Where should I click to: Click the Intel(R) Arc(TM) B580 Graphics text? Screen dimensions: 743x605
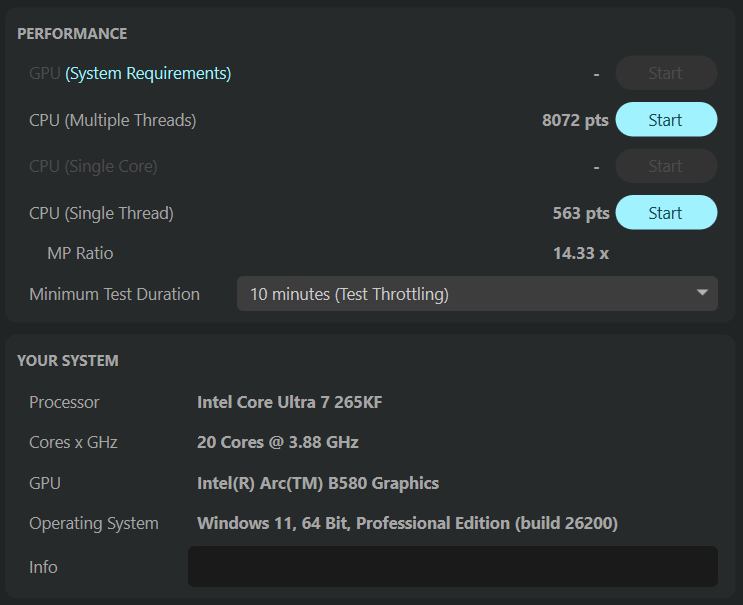pos(318,483)
